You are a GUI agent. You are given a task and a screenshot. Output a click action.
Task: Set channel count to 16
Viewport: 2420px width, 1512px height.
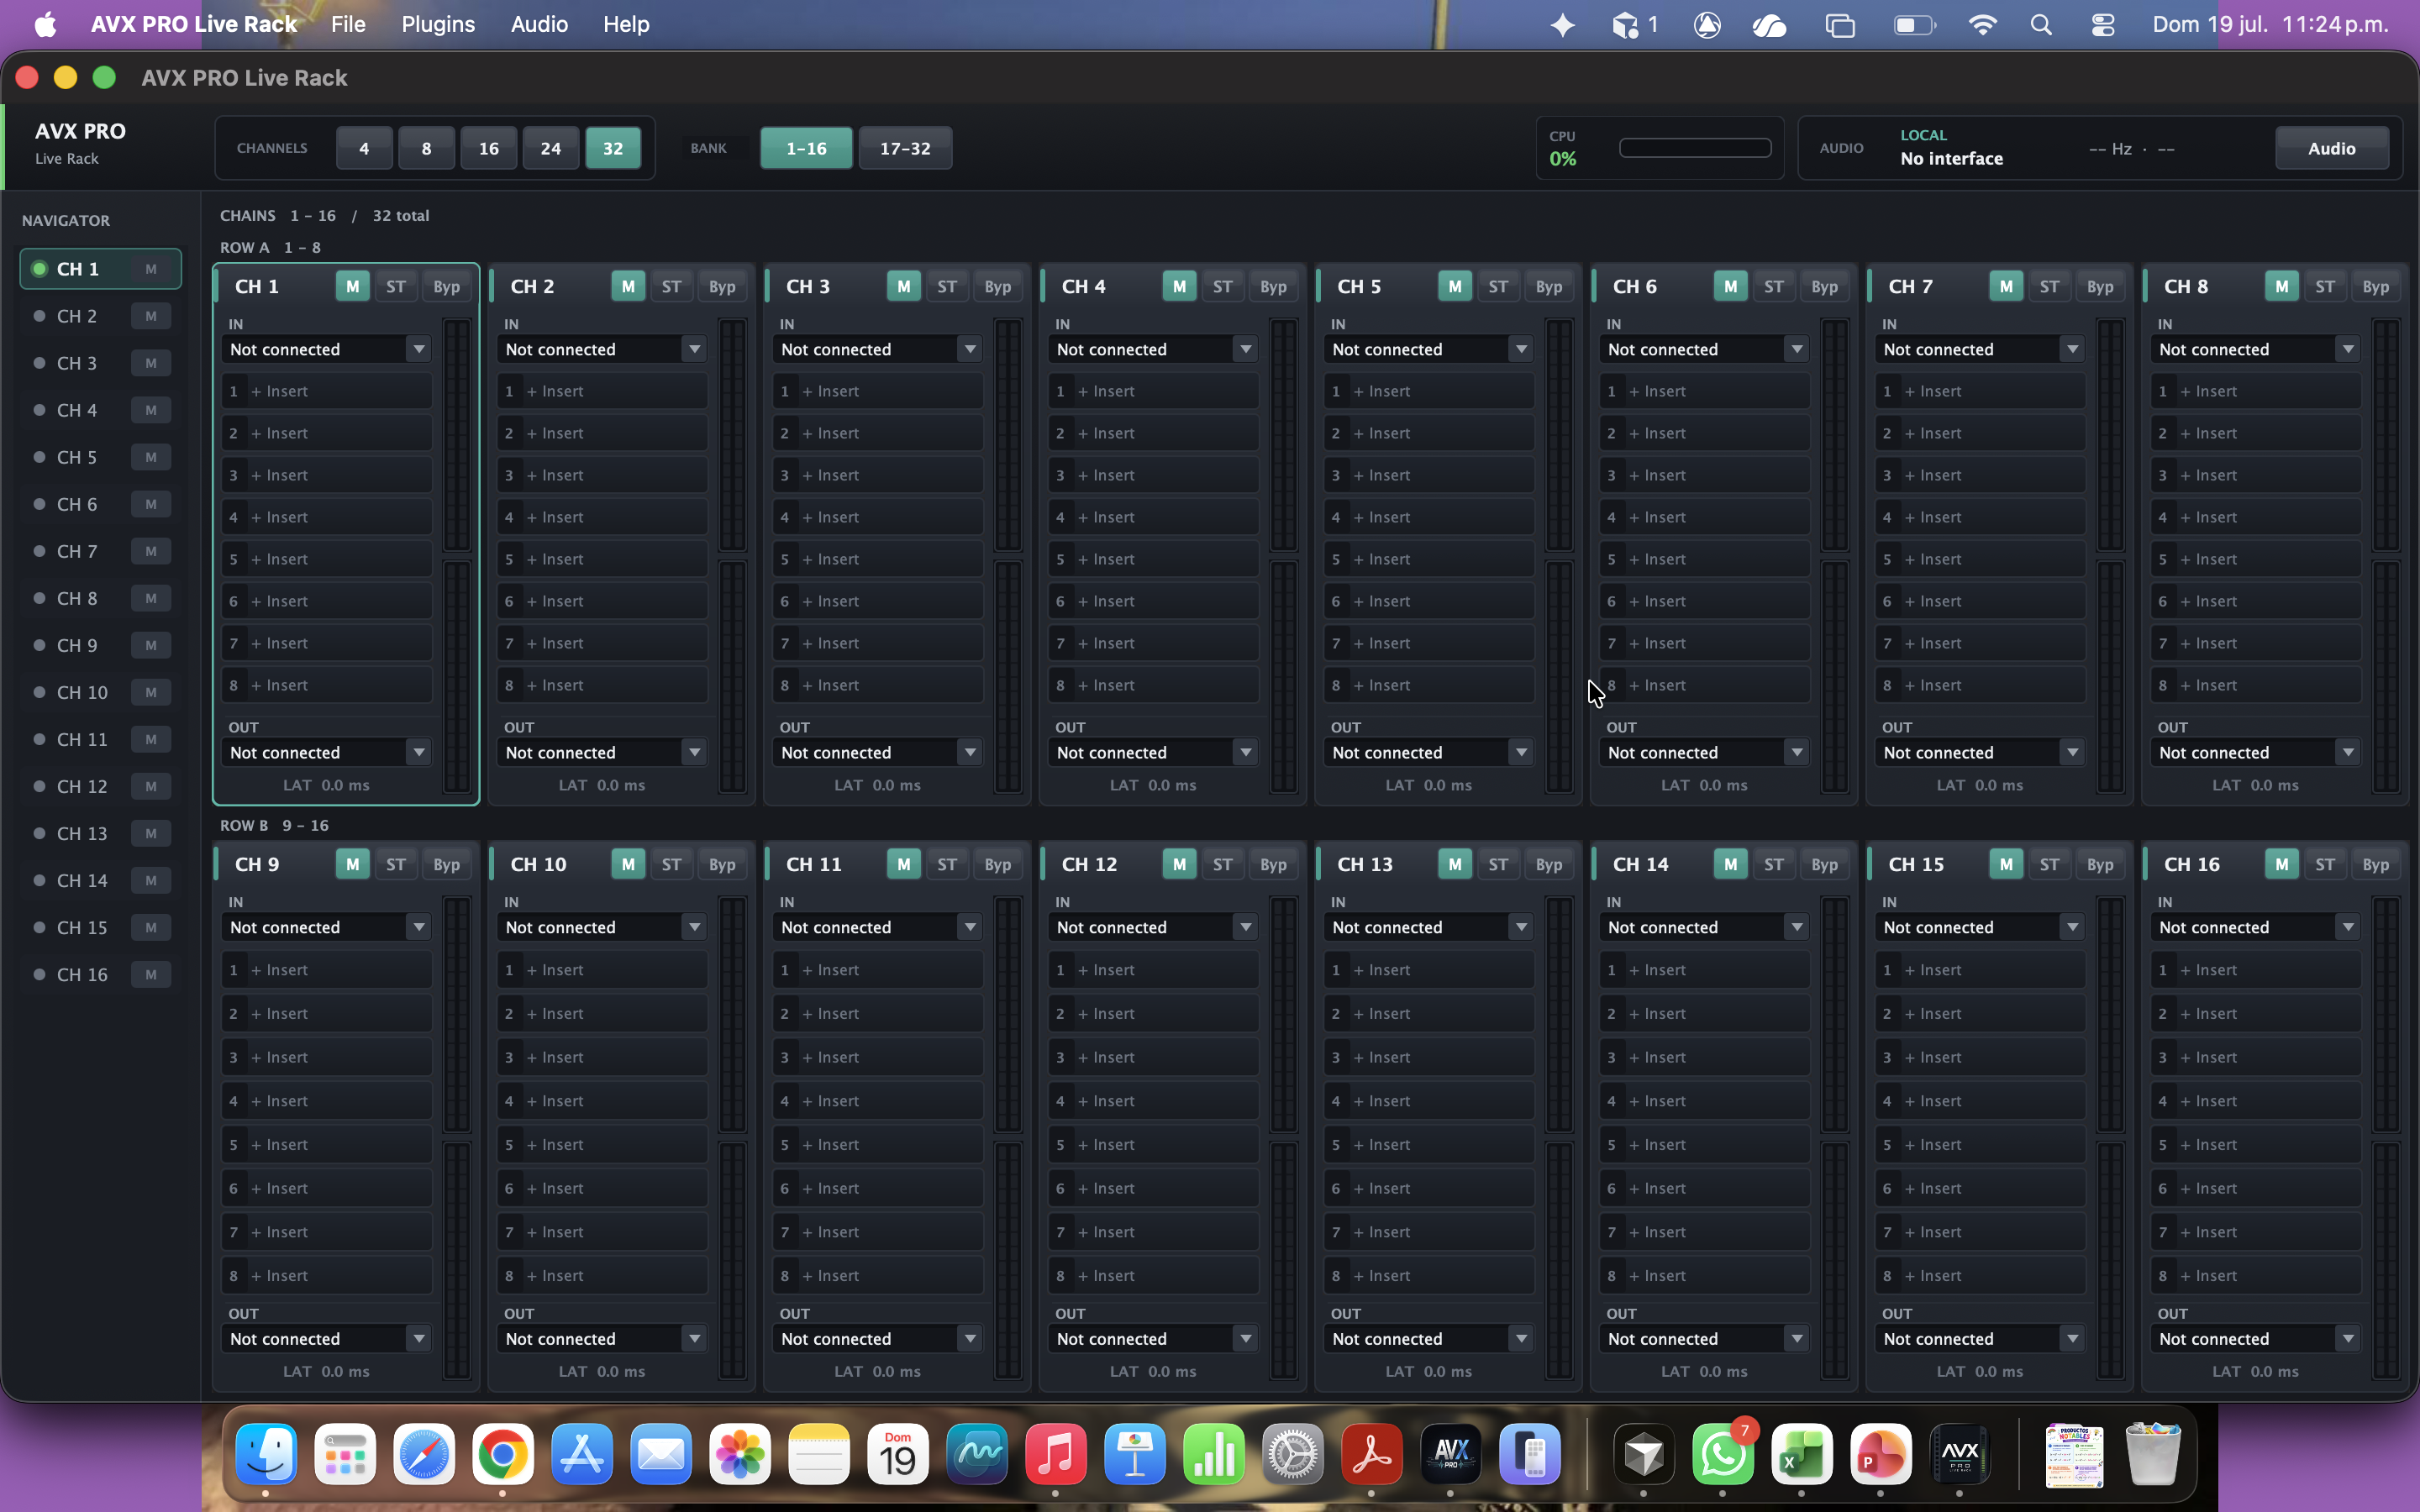point(488,148)
